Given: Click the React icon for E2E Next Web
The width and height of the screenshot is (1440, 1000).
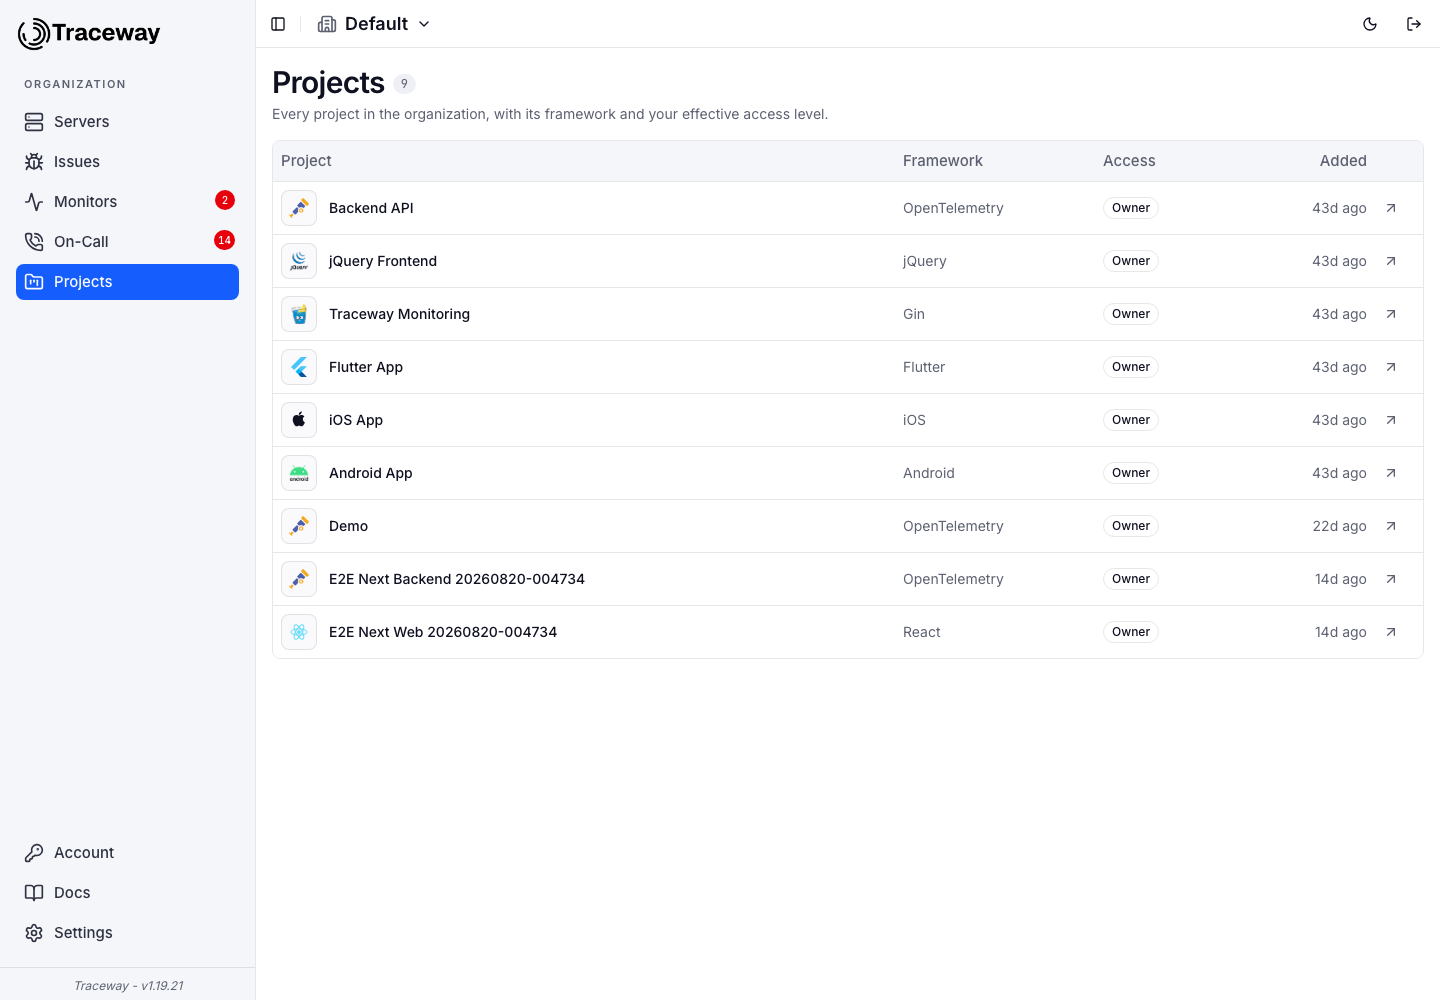Looking at the screenshot, I should tap(299, 632).
